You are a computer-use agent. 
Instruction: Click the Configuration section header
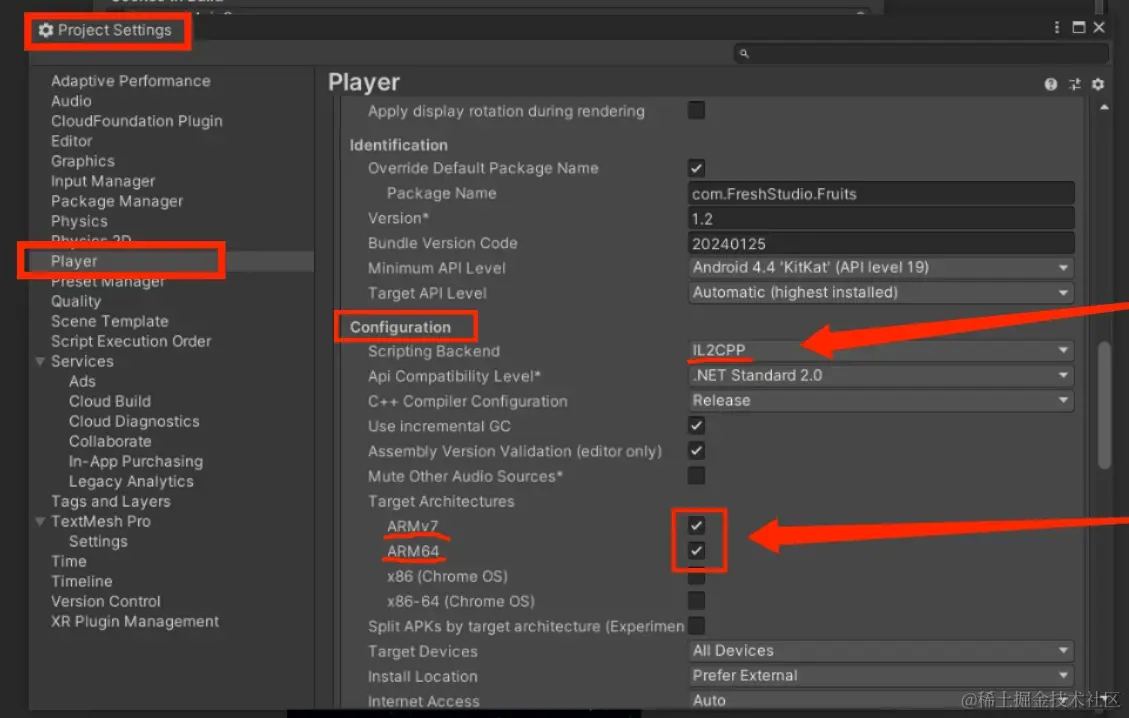[400, 327]
